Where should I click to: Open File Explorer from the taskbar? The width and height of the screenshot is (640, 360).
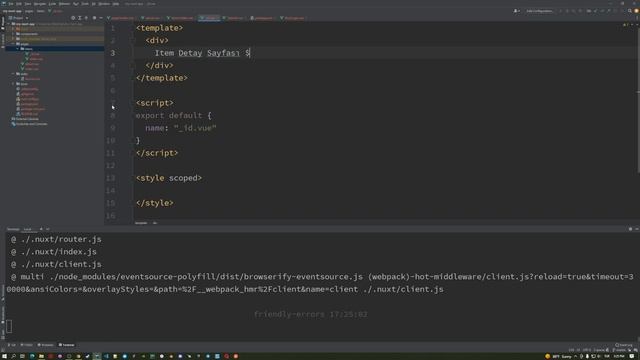point(41,356)
